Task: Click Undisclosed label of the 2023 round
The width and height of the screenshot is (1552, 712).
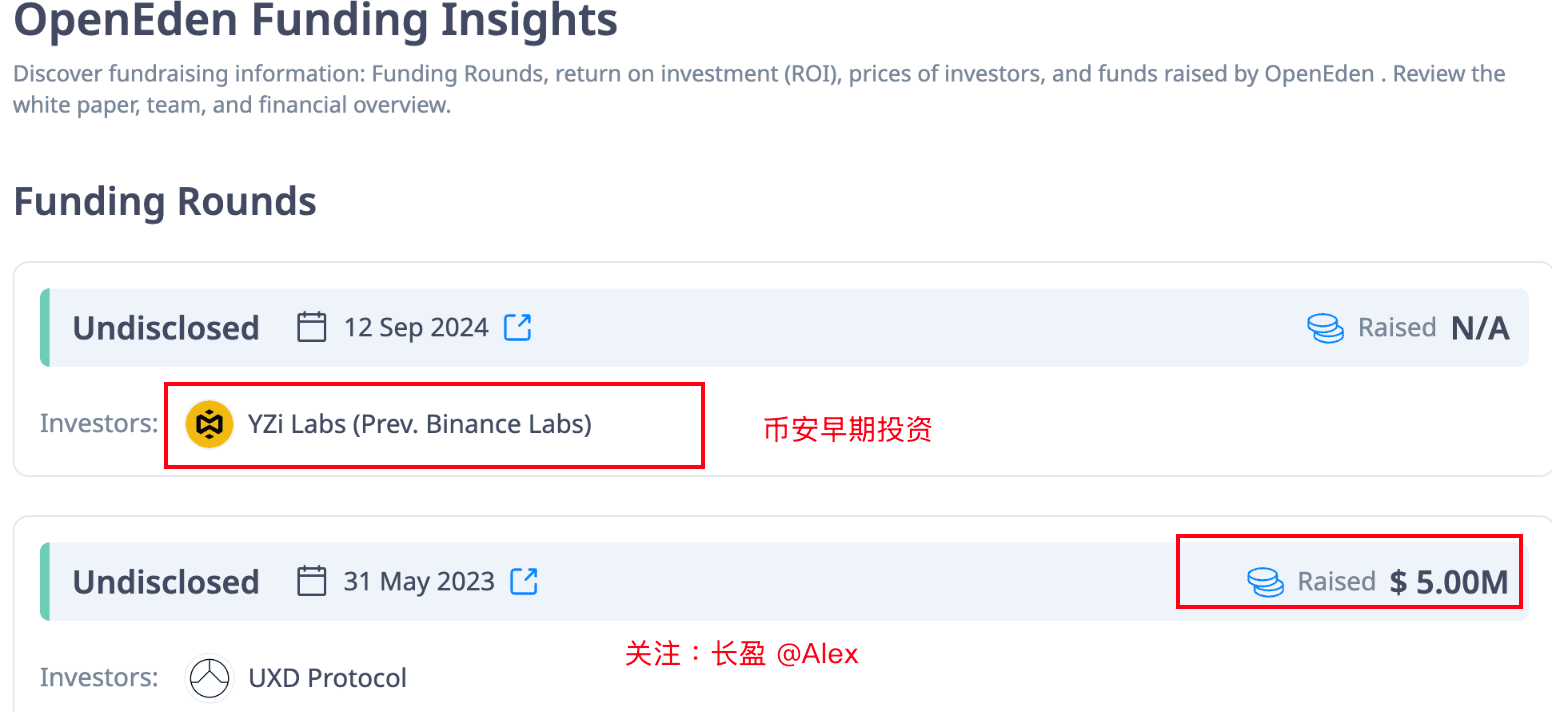Action: pos(166,582)
